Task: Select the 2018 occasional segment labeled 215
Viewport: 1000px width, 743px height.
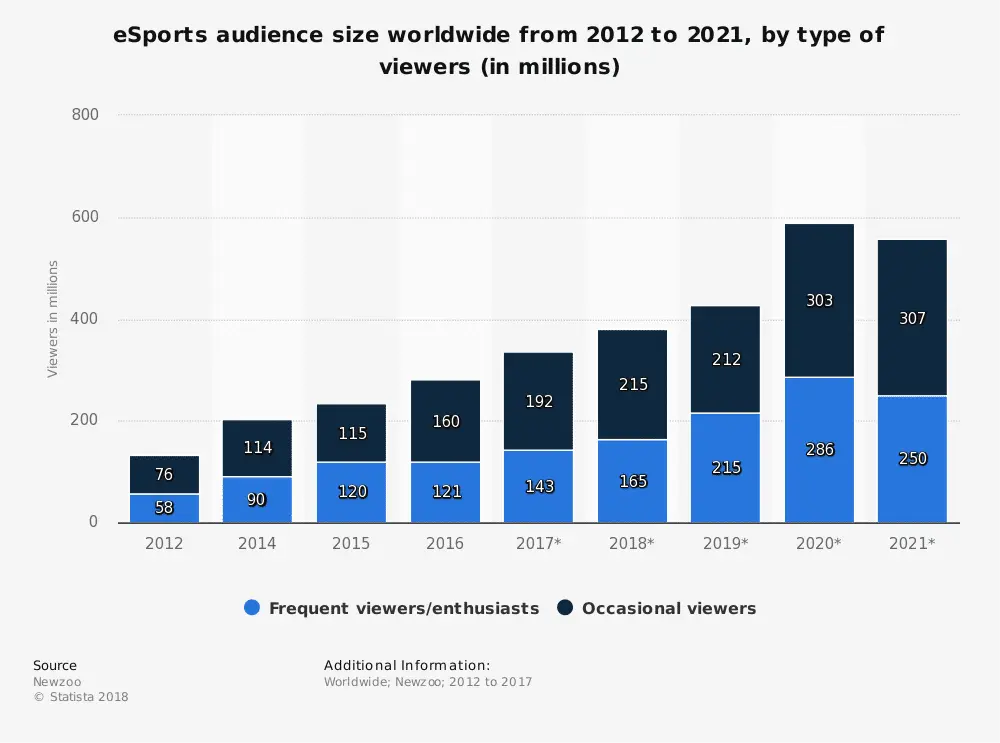Action: (x=632, y=385)
